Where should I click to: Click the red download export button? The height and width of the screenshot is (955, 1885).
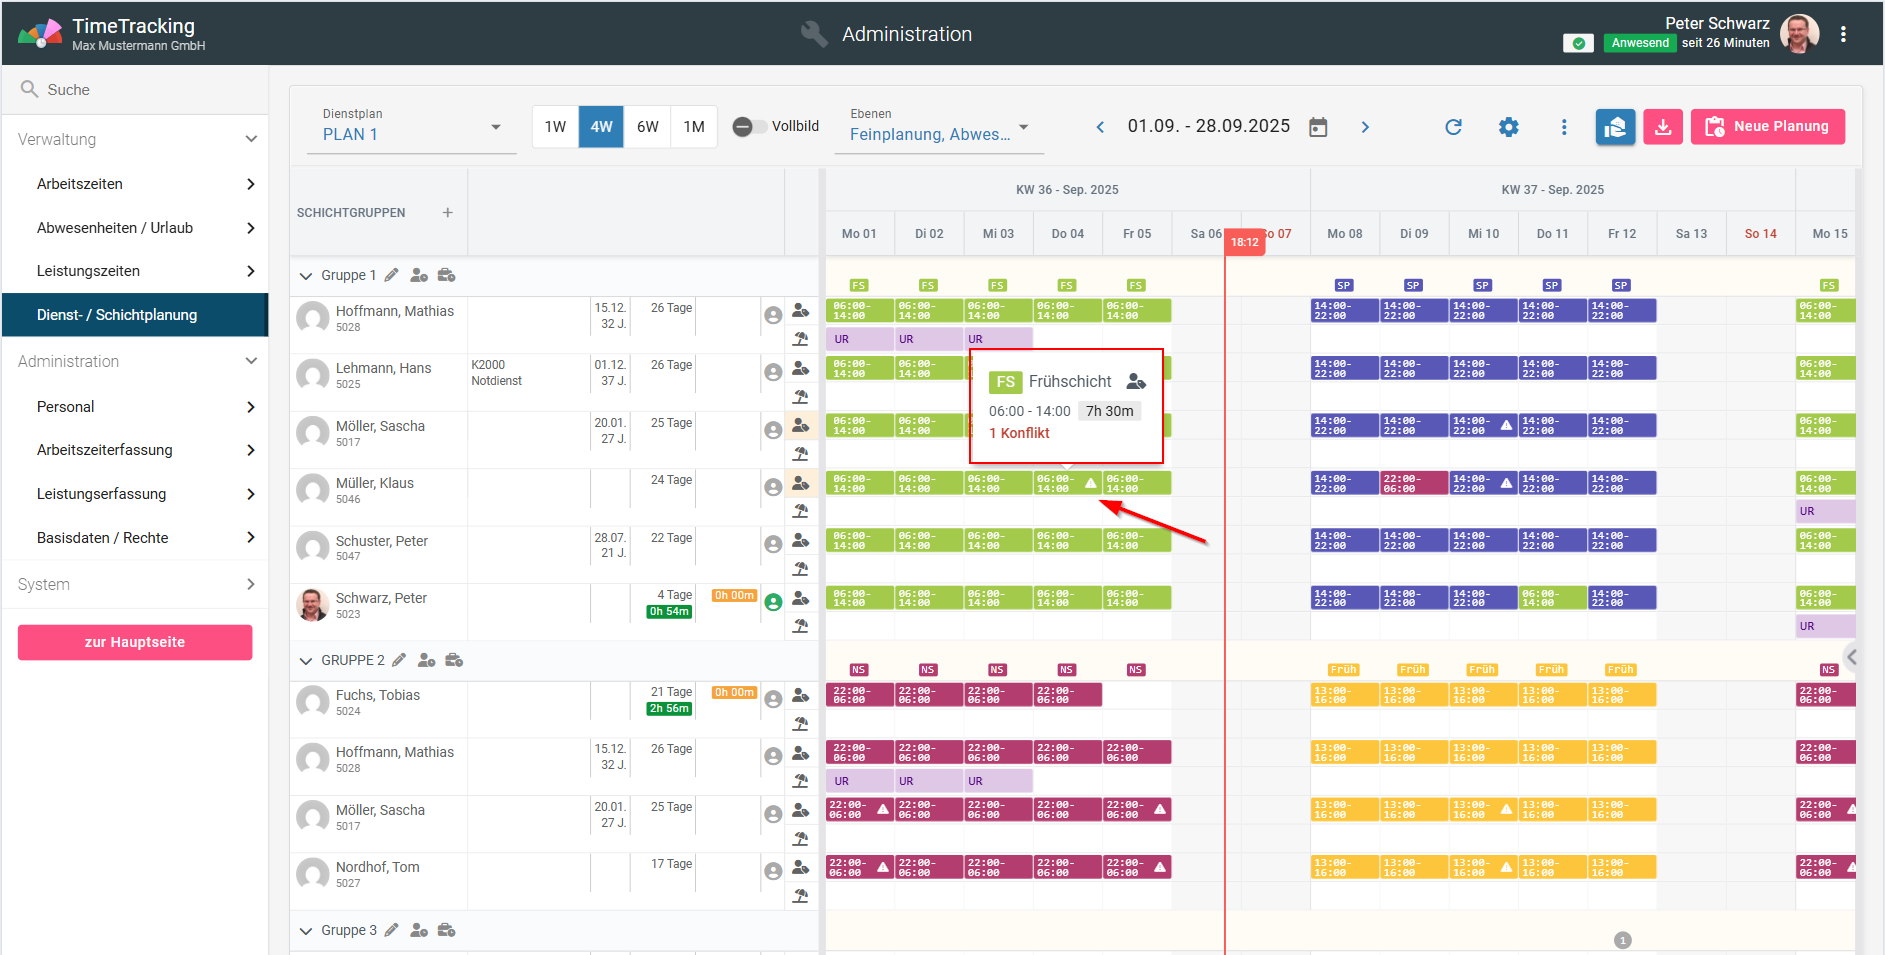(1662, 127)
